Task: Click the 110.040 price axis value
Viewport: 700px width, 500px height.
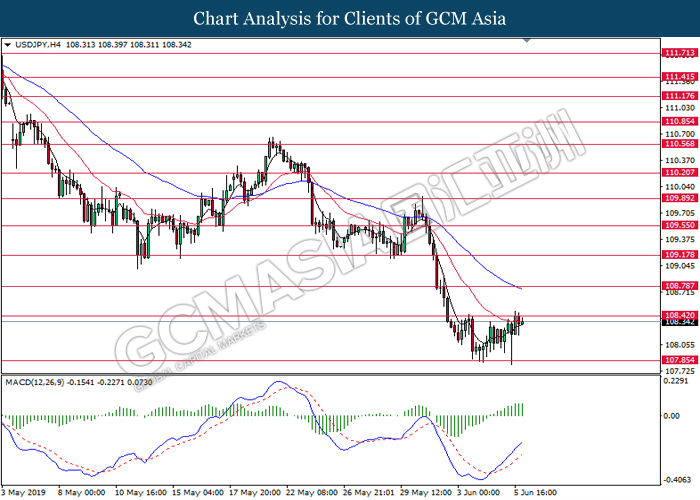Action: click(x=680, y=187)
